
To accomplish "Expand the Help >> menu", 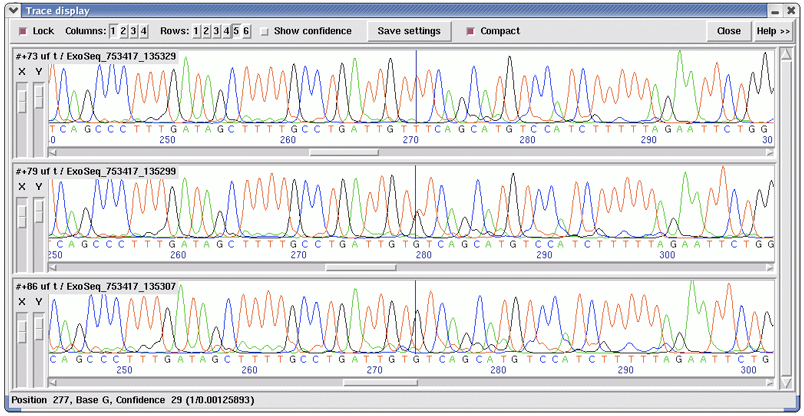I will 773,31.
